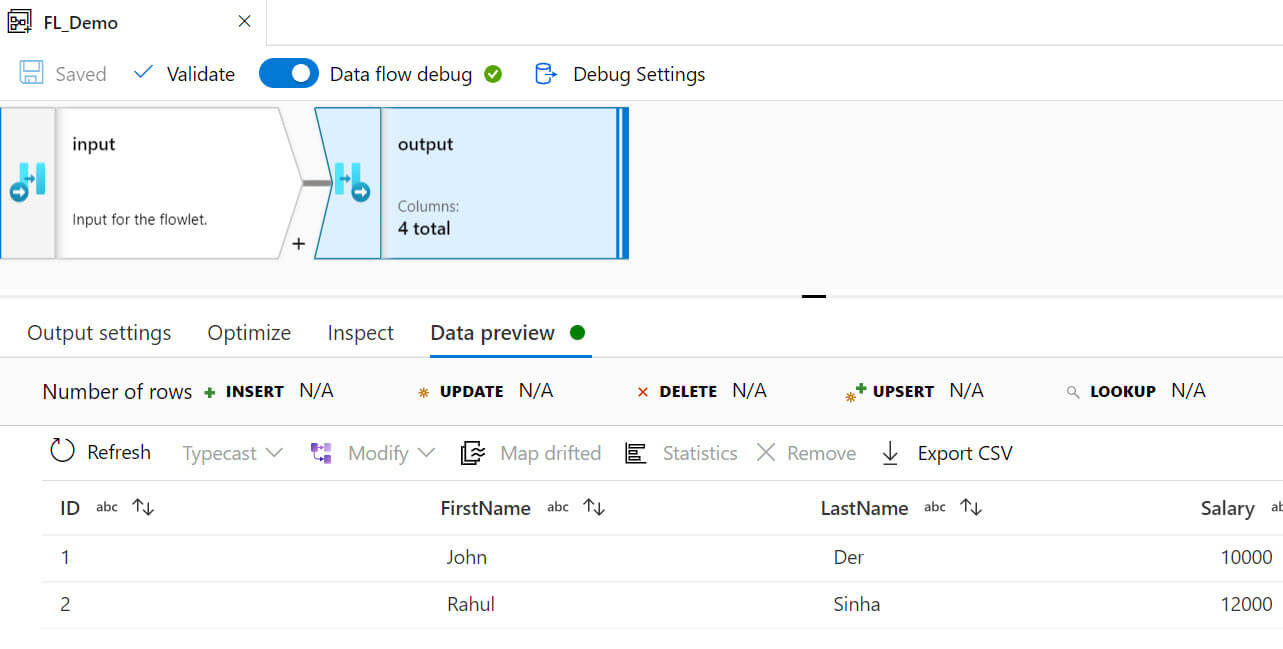
Task: Sort LastName column using arrows
Action: [x=971, y=508]
